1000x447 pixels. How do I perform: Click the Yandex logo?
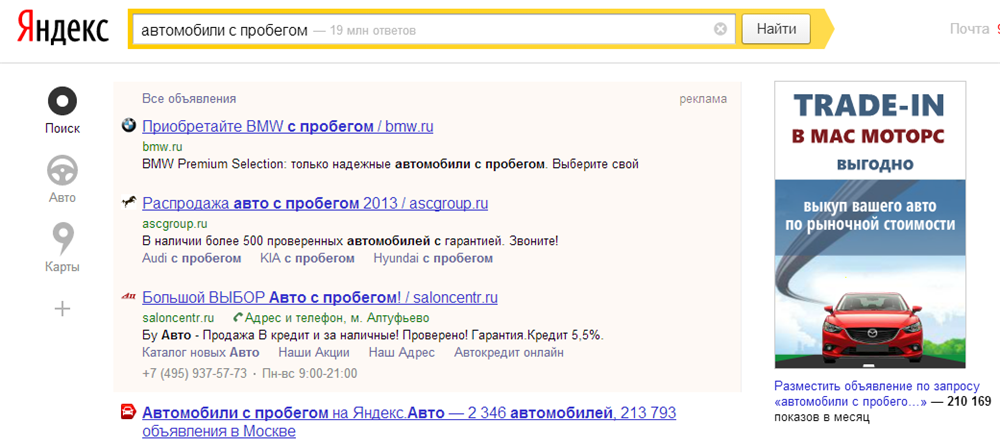point(62,30)
